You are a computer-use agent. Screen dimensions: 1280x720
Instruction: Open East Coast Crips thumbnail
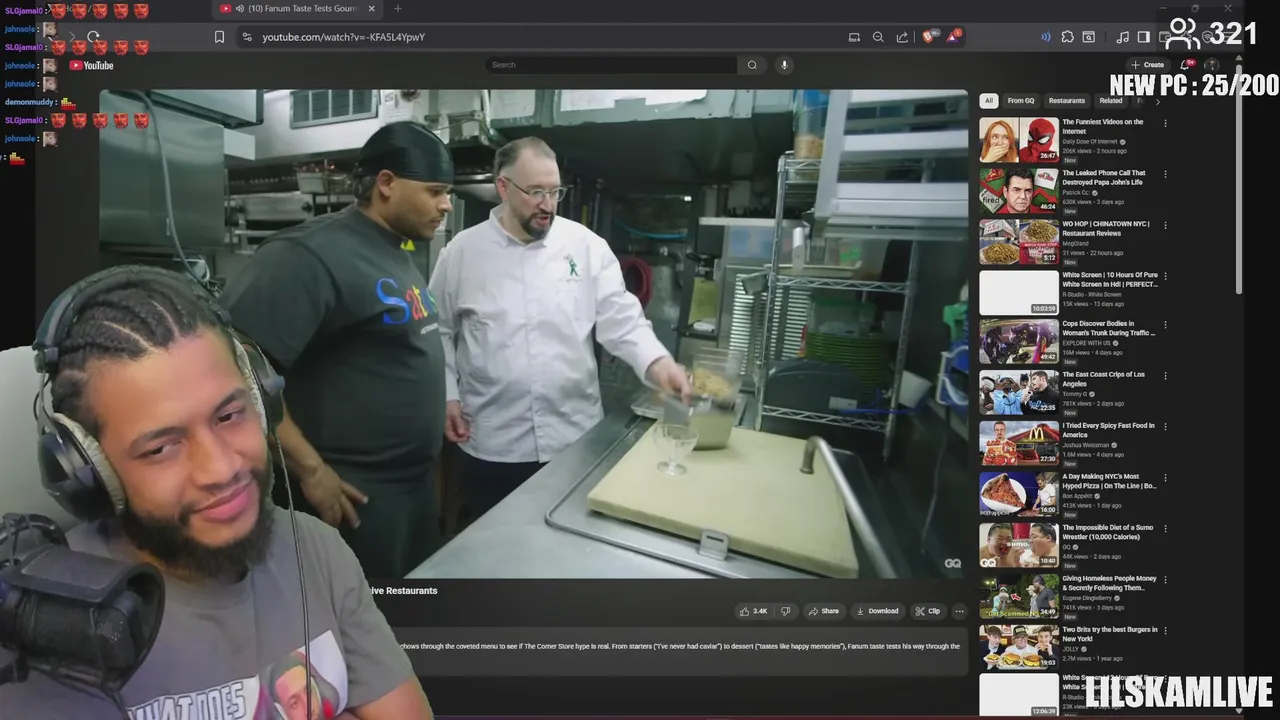tap(1018, 393)
